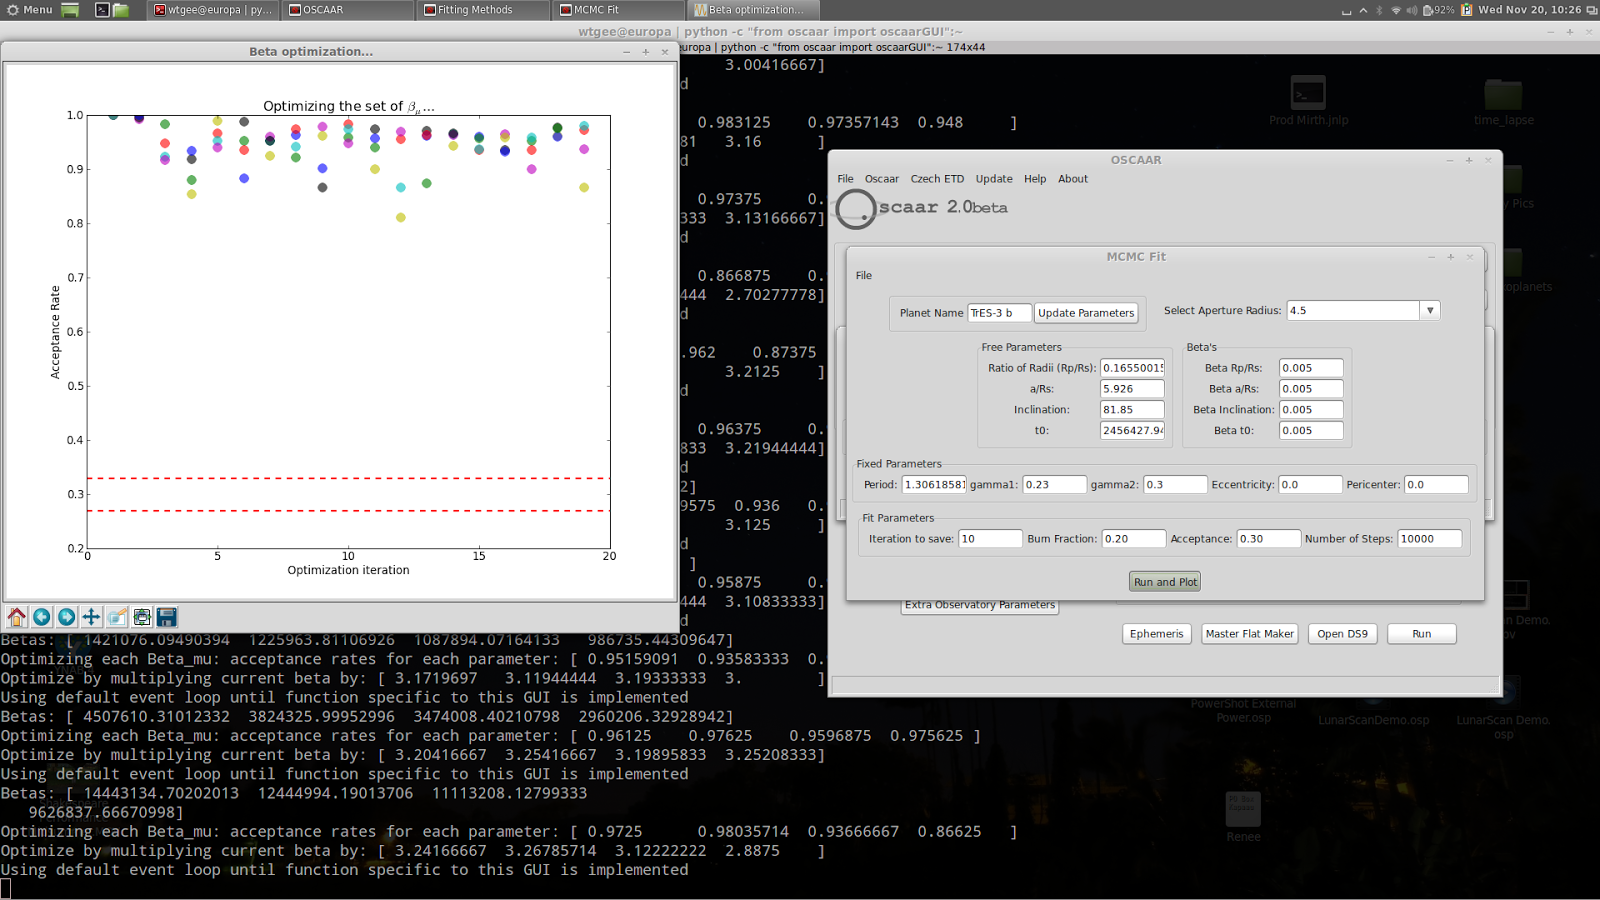The image size is (1600, 900).
Task: Focus the Beta a/Rs field
Action: click(1311, 389)
